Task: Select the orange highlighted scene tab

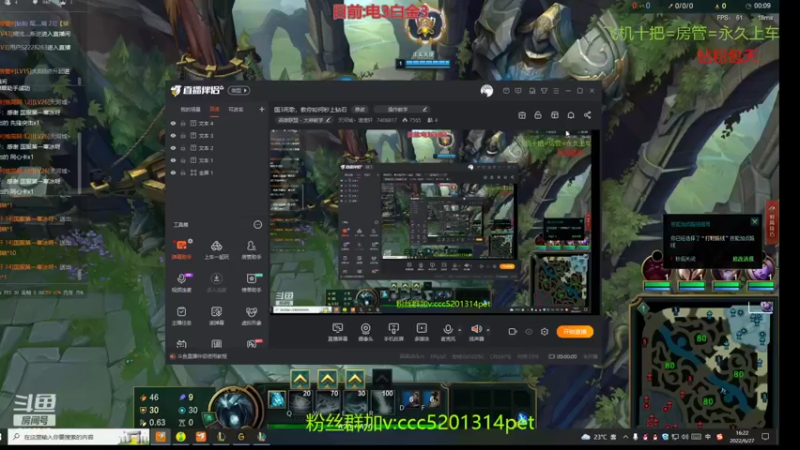Action: pos(215,109)
